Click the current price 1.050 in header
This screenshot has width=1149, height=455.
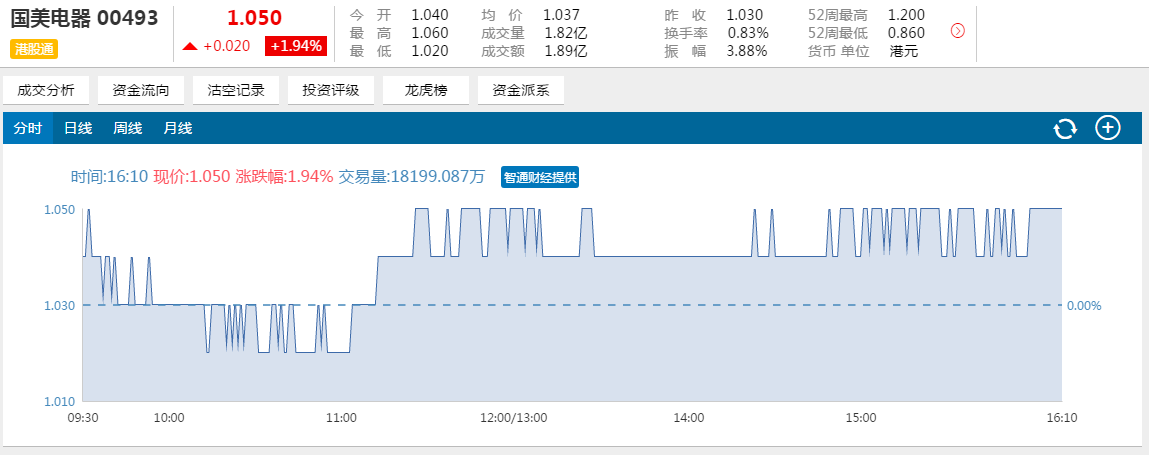(x=254, y=18)
